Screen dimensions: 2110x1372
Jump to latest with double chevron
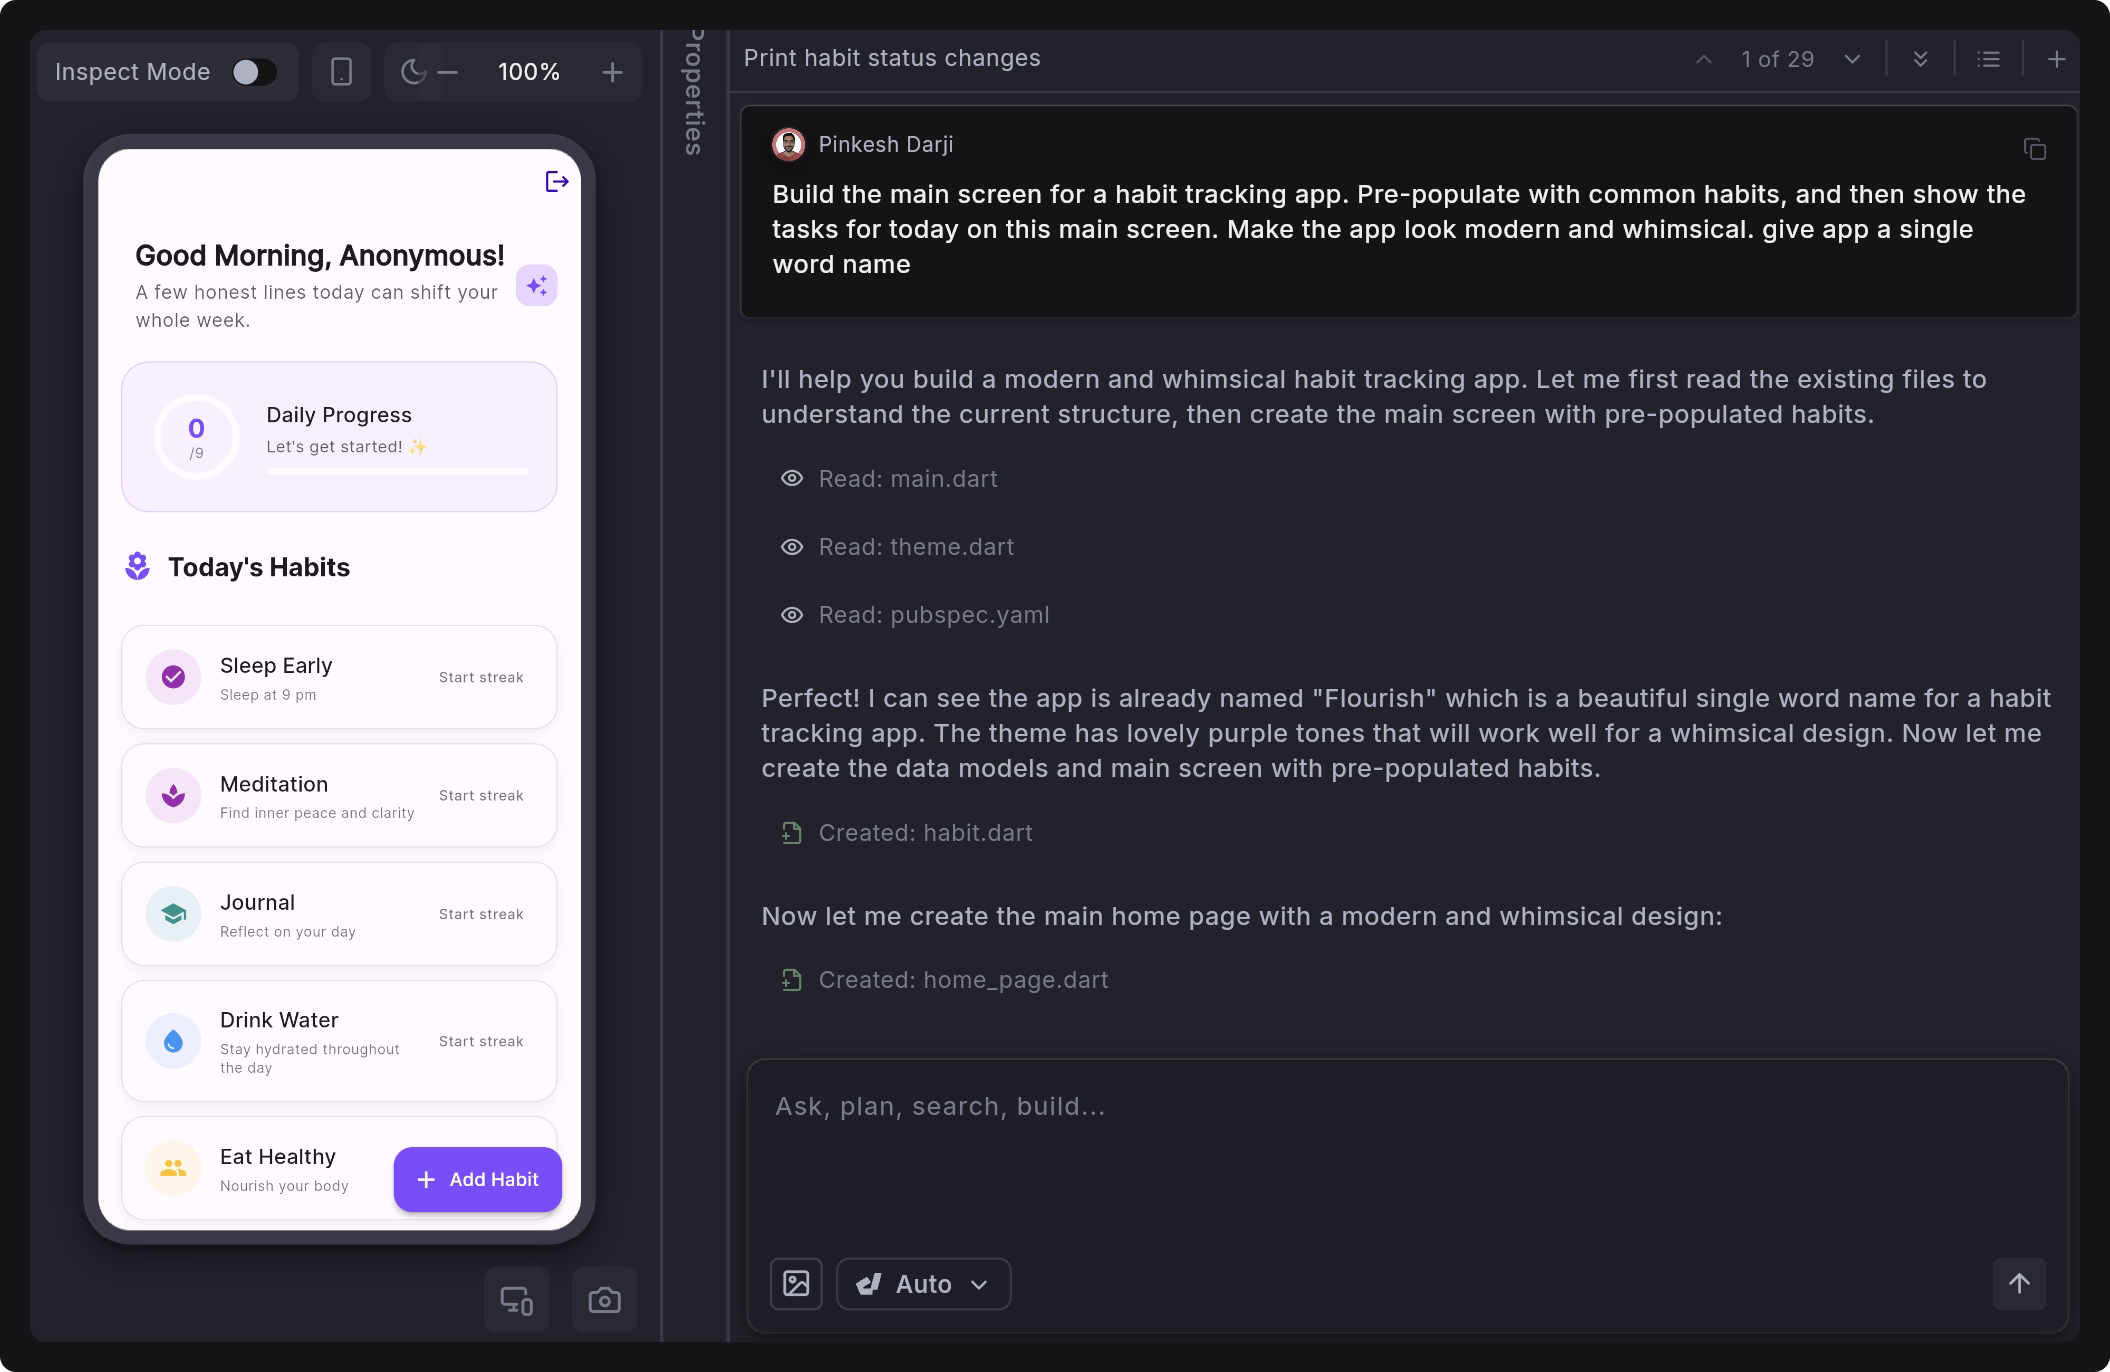1920,60
